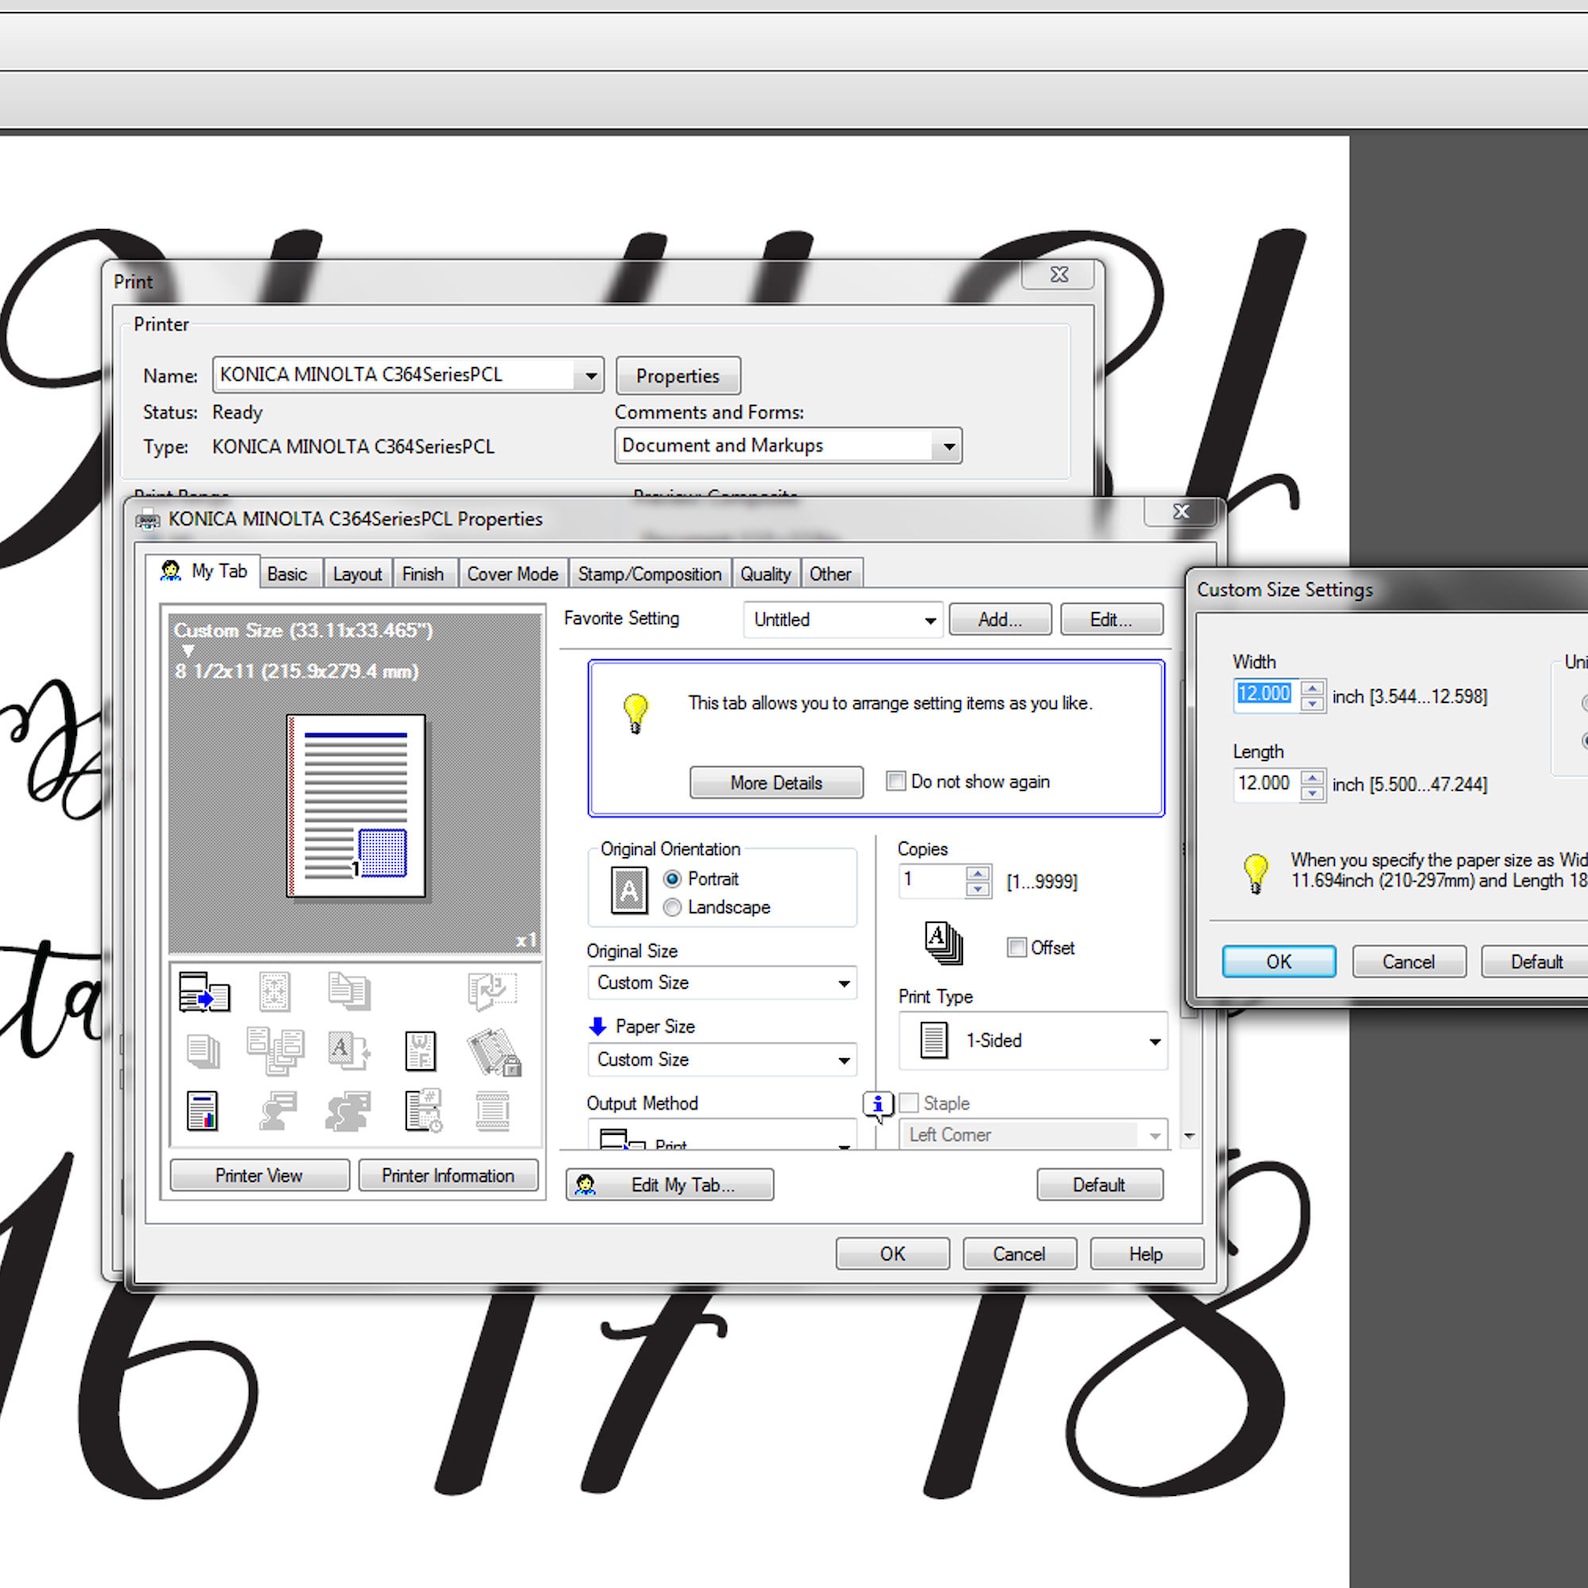Increase the Width value using up arrow

pos(1313,687)
